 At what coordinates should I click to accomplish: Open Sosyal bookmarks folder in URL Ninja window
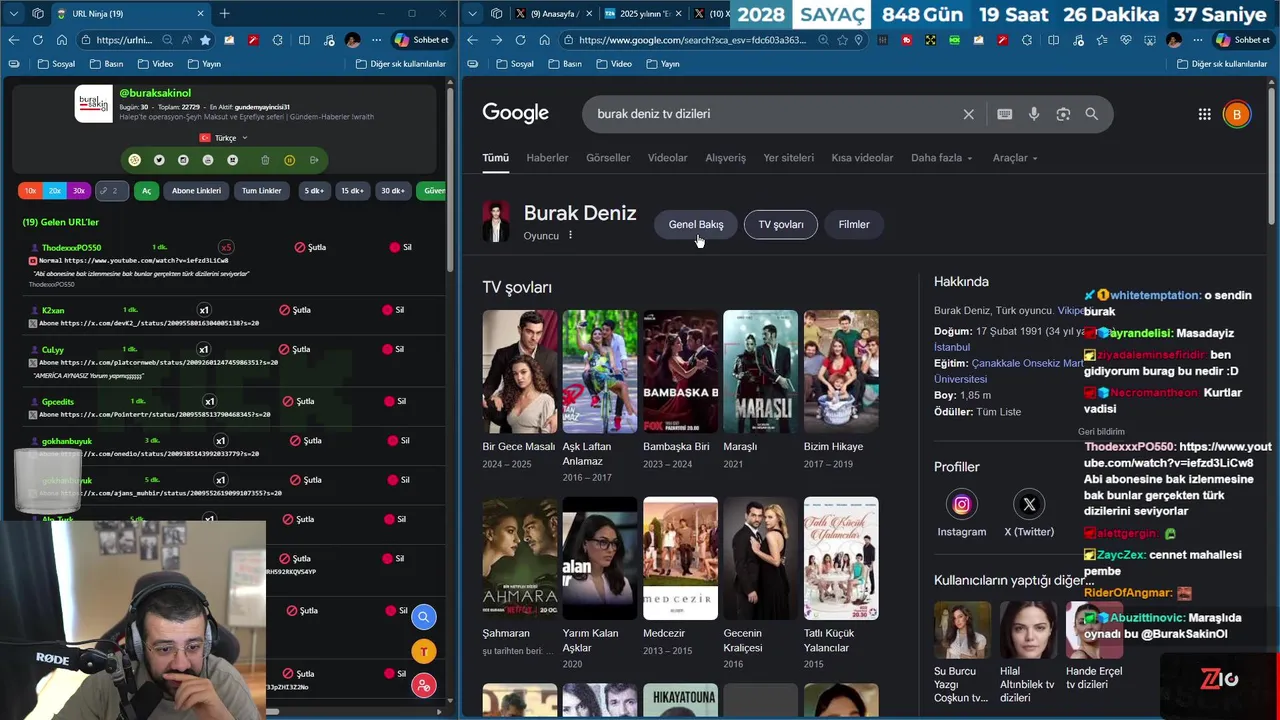click(56, 64)
